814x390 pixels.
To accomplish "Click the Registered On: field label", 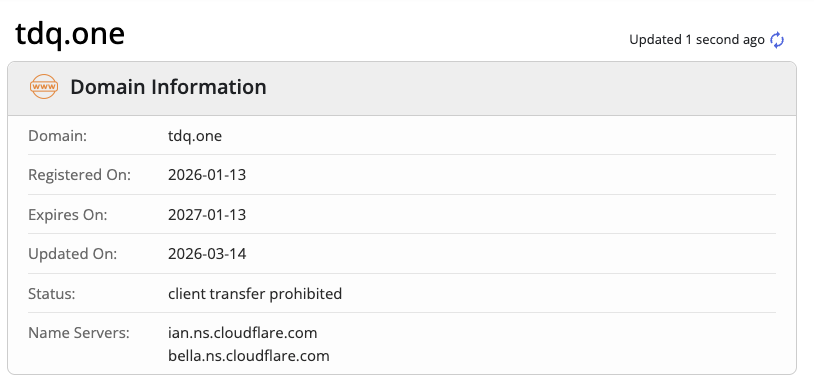I will 79,175.
